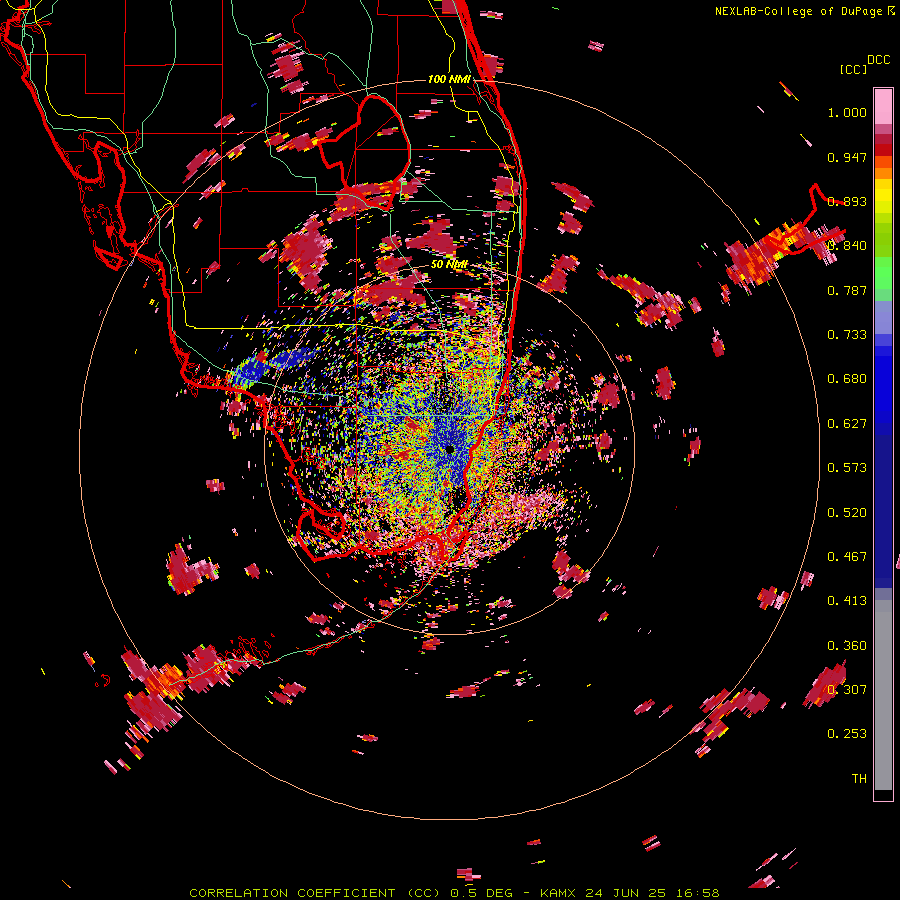Select the 0.947 scale value
The image size is (900, 900).
pyautogui.click(x=847, y=157)
